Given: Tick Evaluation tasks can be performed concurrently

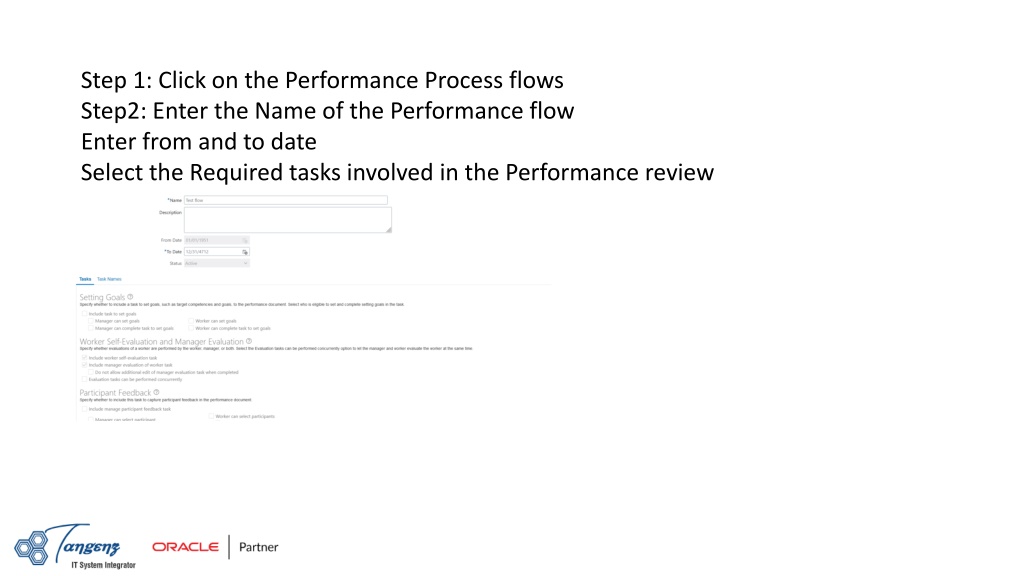Looking at the screenshot, I should pyautogui.click(x=84, y=379).
